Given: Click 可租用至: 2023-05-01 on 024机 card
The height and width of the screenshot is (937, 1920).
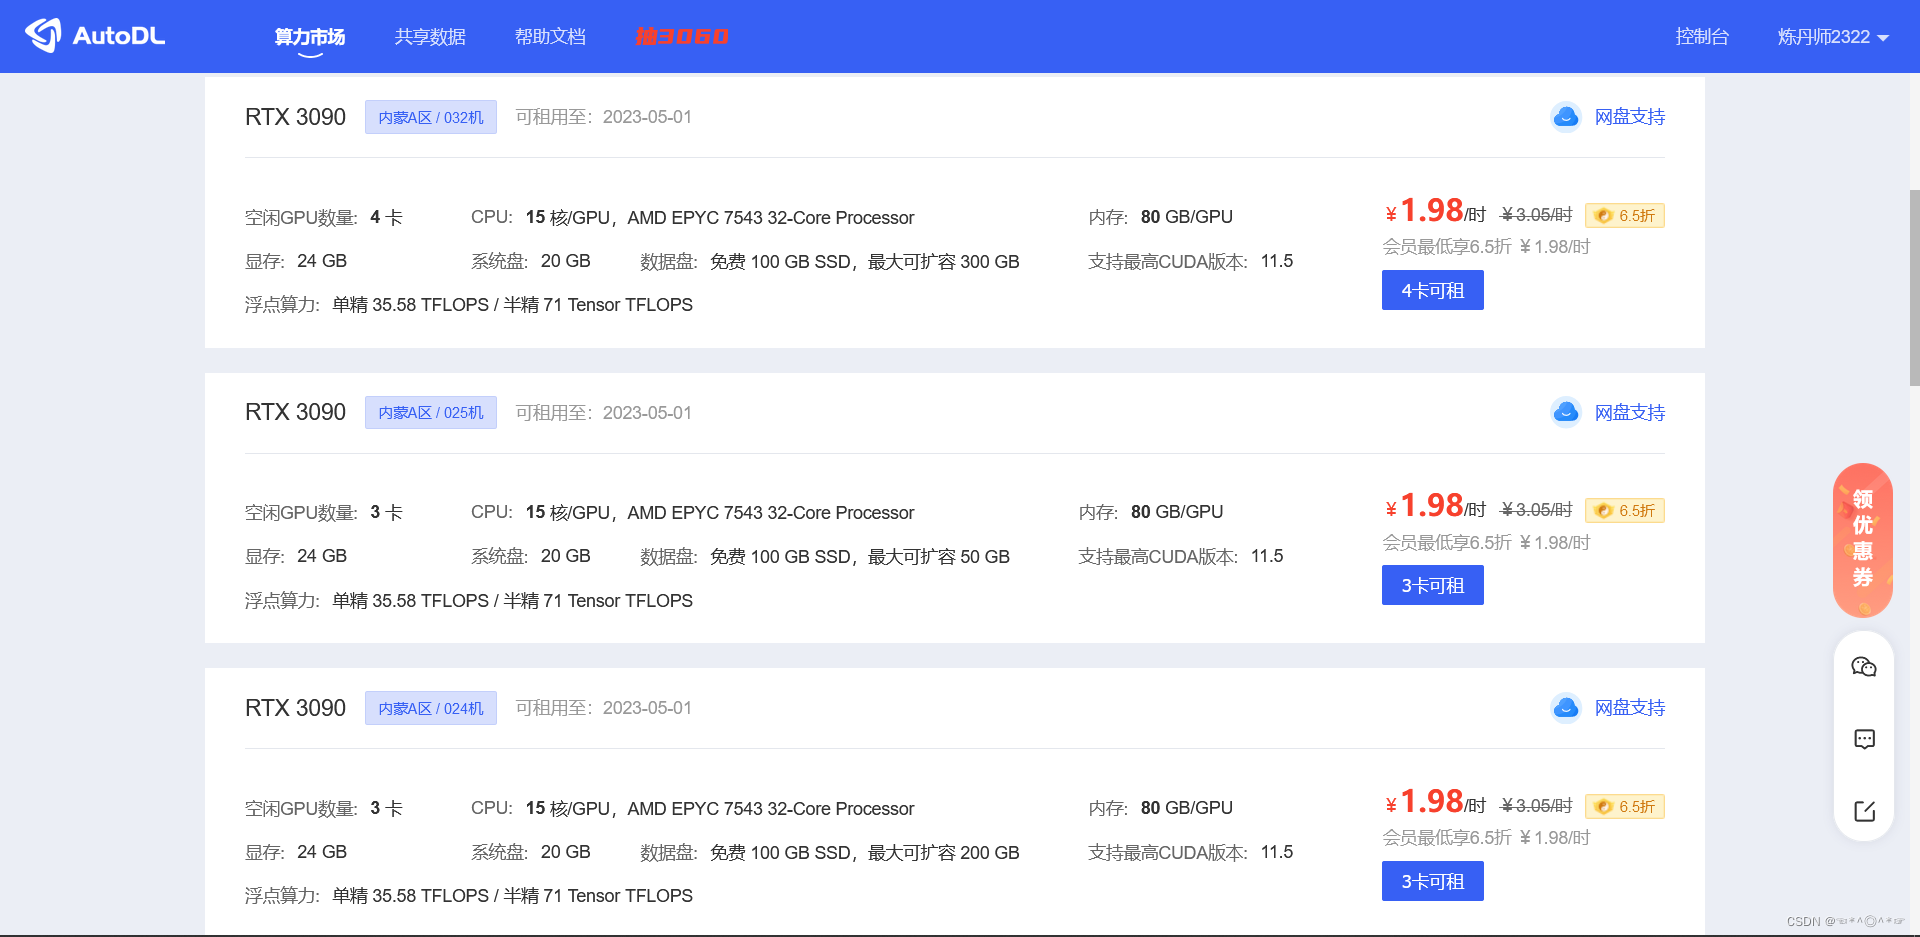Looking at the screenshot, I should pos(603,708).
